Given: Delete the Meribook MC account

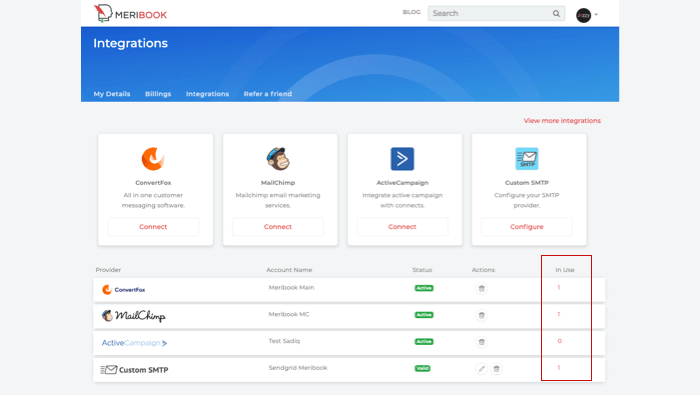Looking at the screenshot, I should point(481,315).
